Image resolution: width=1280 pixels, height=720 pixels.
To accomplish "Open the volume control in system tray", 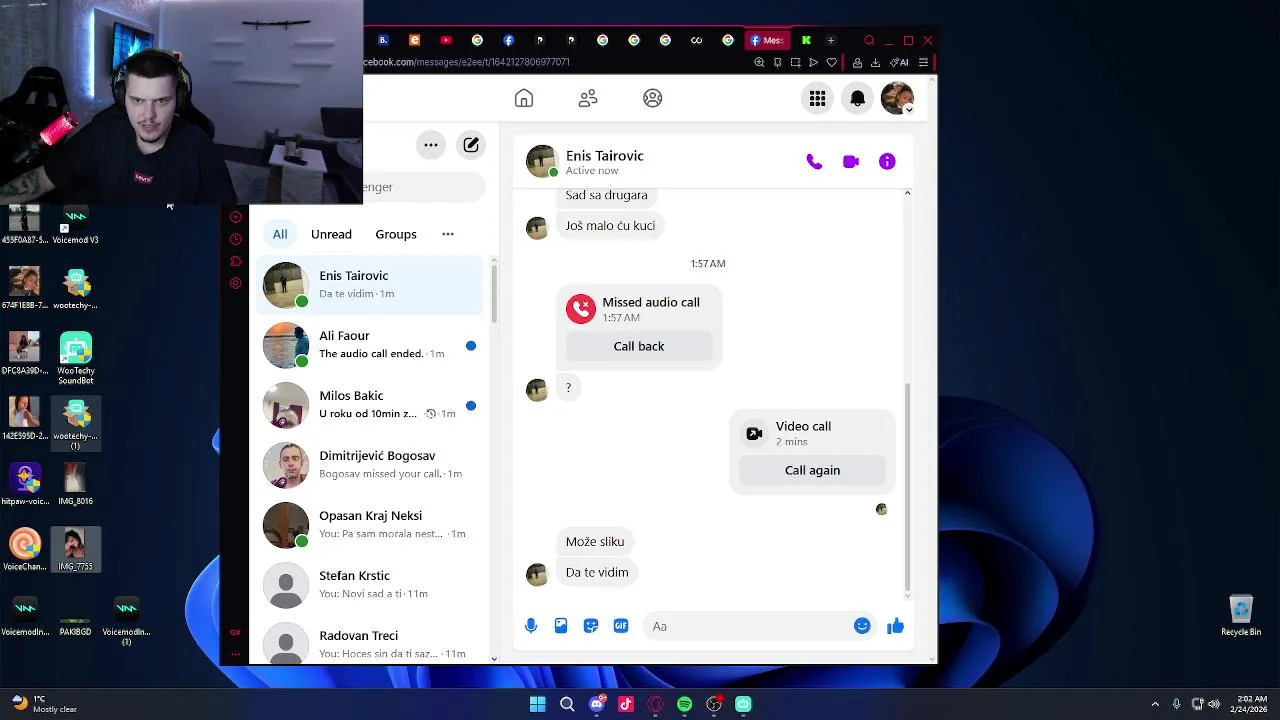I will pos(1214,704).
